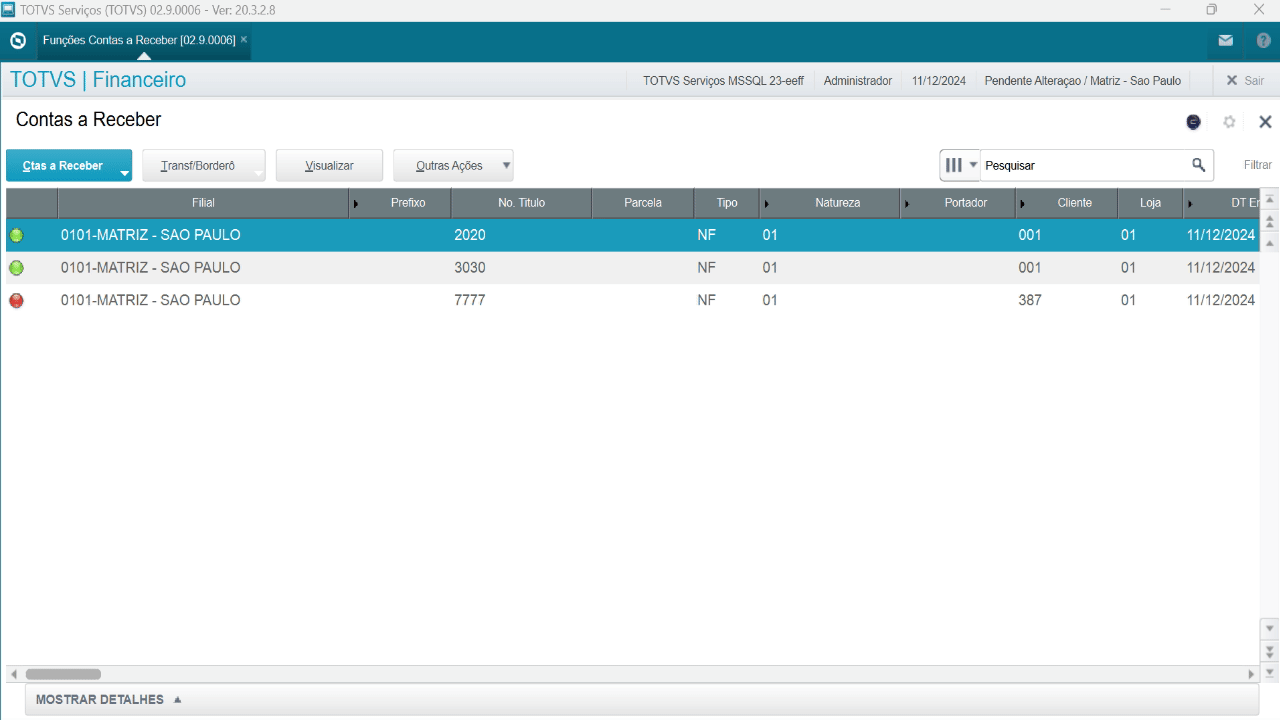Expand the Mostrar Detalhes panel
1280x720 pixels.
pyautogui.click(x=109, y=700)
